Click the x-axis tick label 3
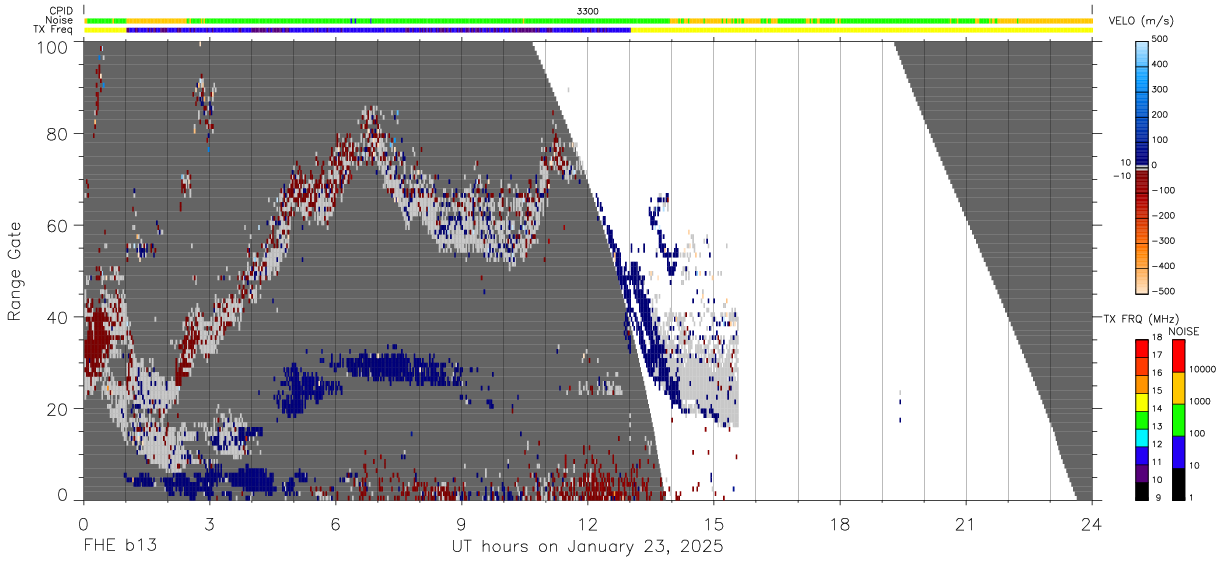 coord(209,524)
